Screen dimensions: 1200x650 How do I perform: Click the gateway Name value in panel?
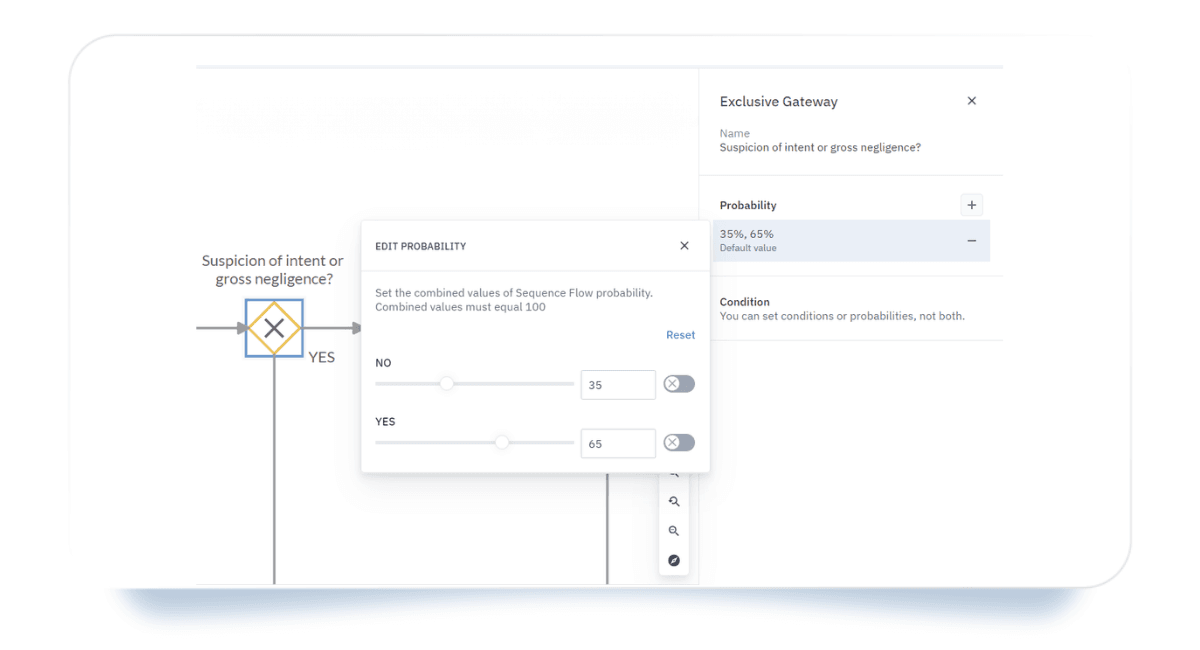coord(820,148)
